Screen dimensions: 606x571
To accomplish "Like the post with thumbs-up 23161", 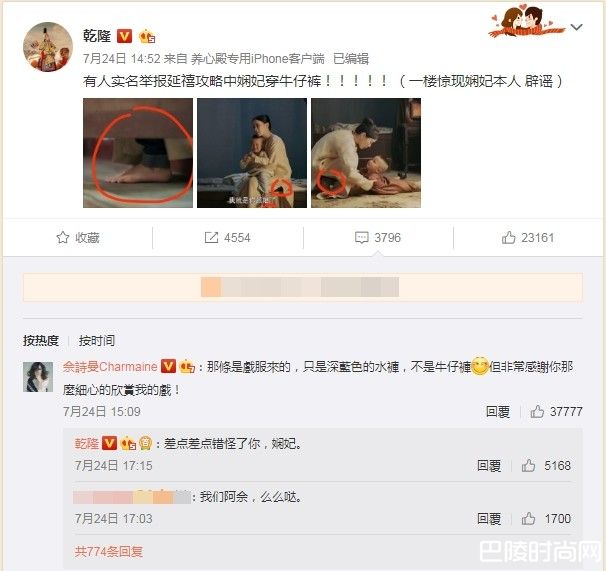I will click(508, 237).
